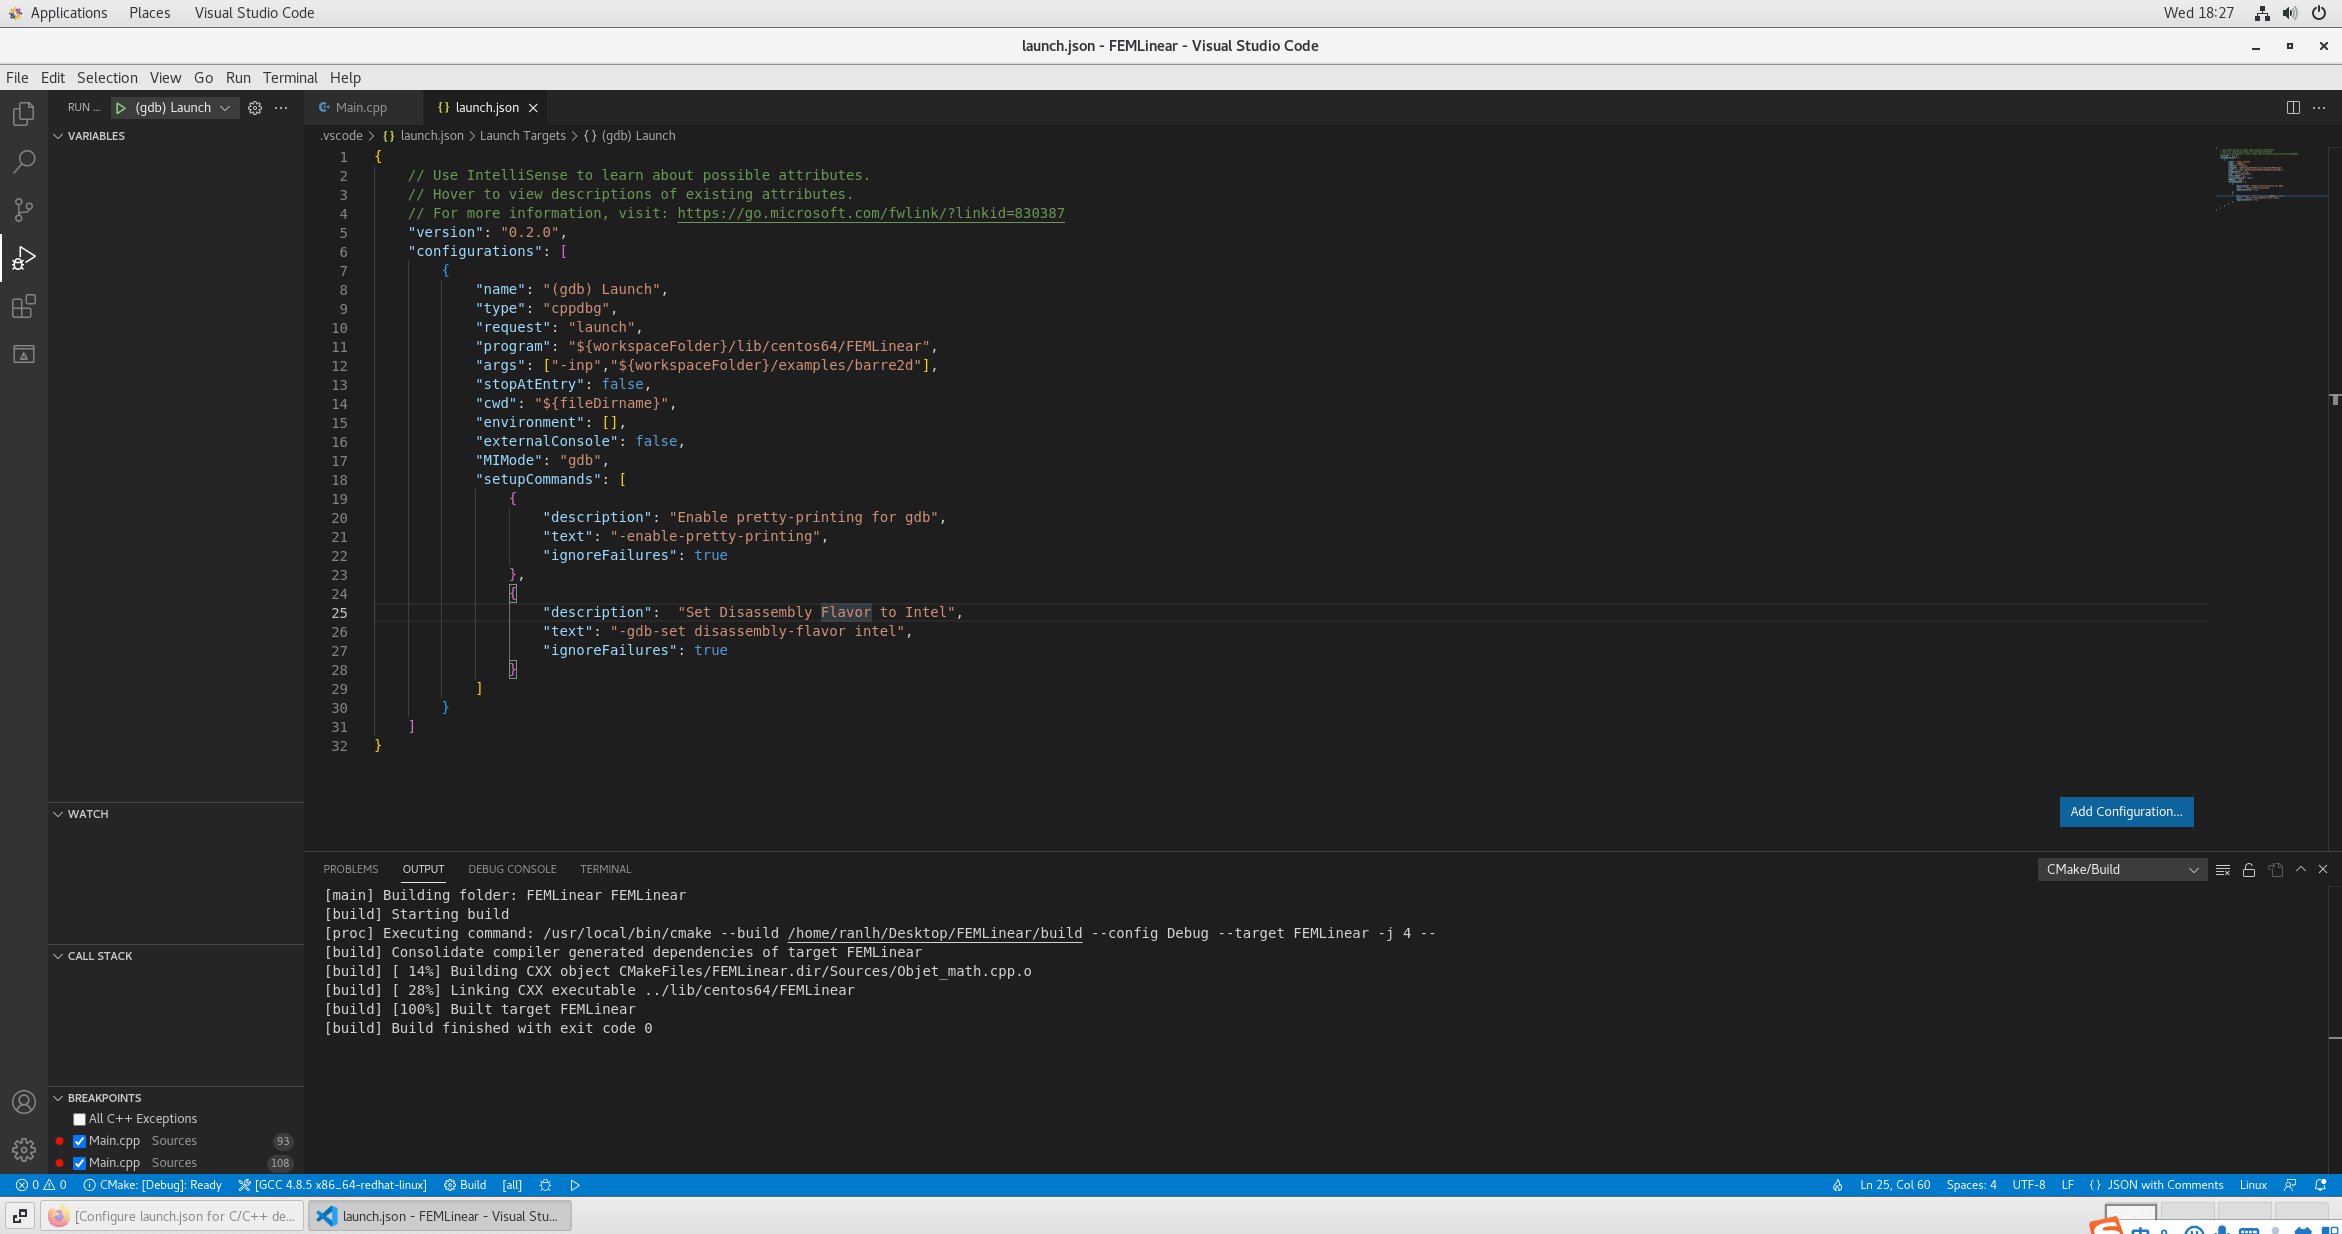Toggle the output scroll lock
The image size is (2342, 1234).
pos(2249,870)
